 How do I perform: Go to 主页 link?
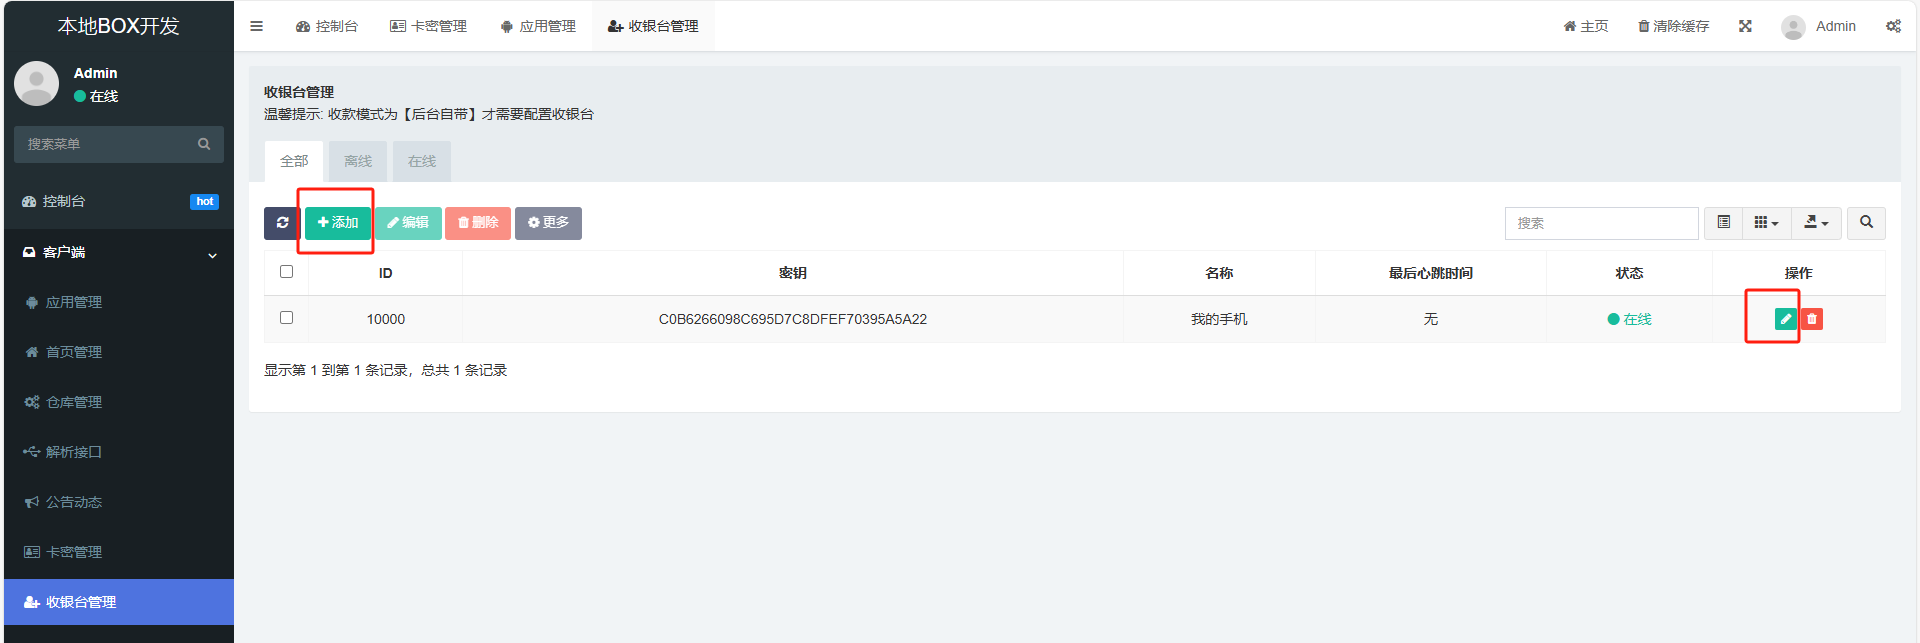click(x=1586, y=26)
